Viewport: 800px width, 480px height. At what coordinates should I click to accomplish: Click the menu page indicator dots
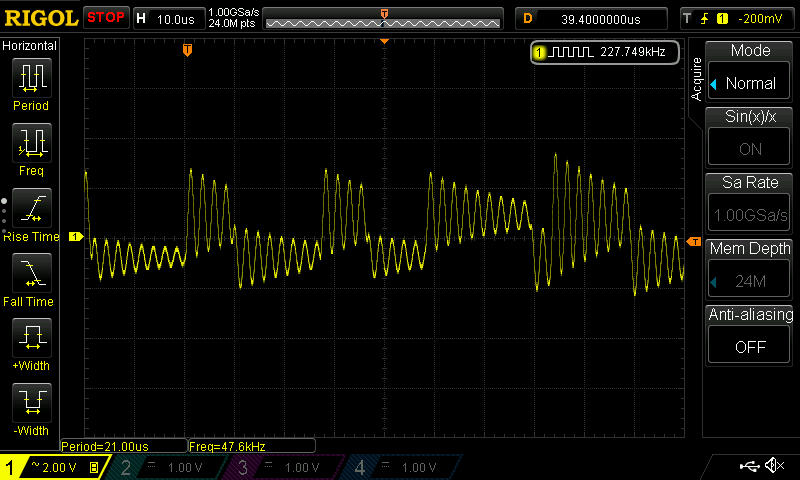tap(4, 216)
